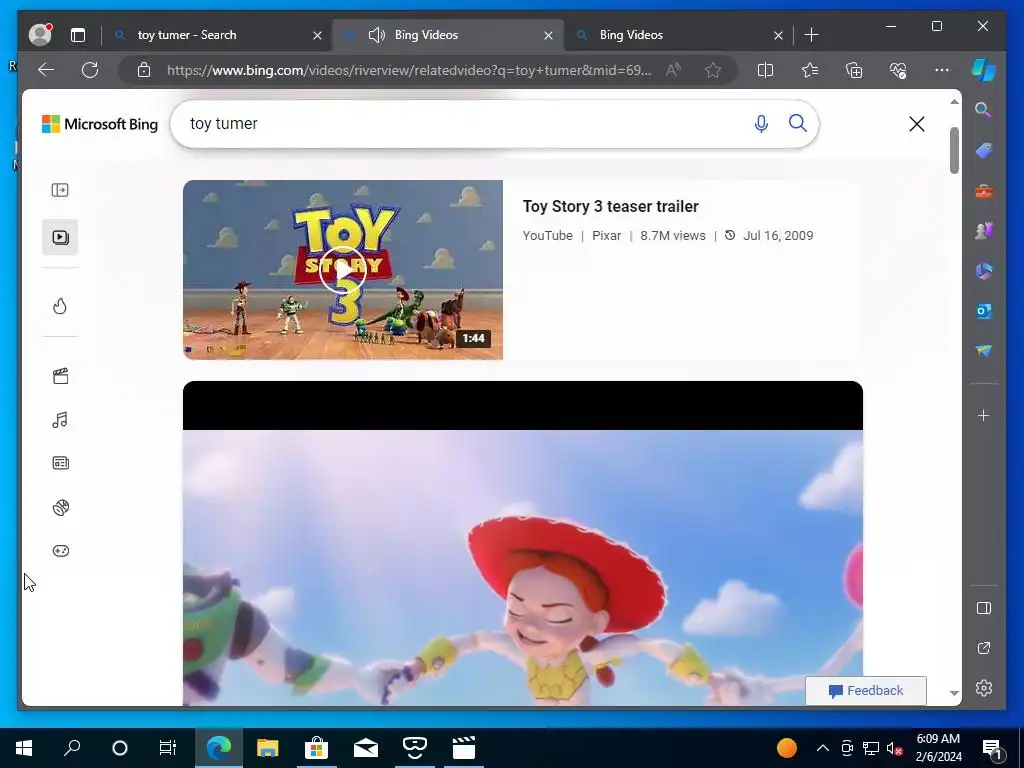Screen dimensions: 1024x768
Task: Open sidebar Shopping tag icon
Action: tap(984, 151)
